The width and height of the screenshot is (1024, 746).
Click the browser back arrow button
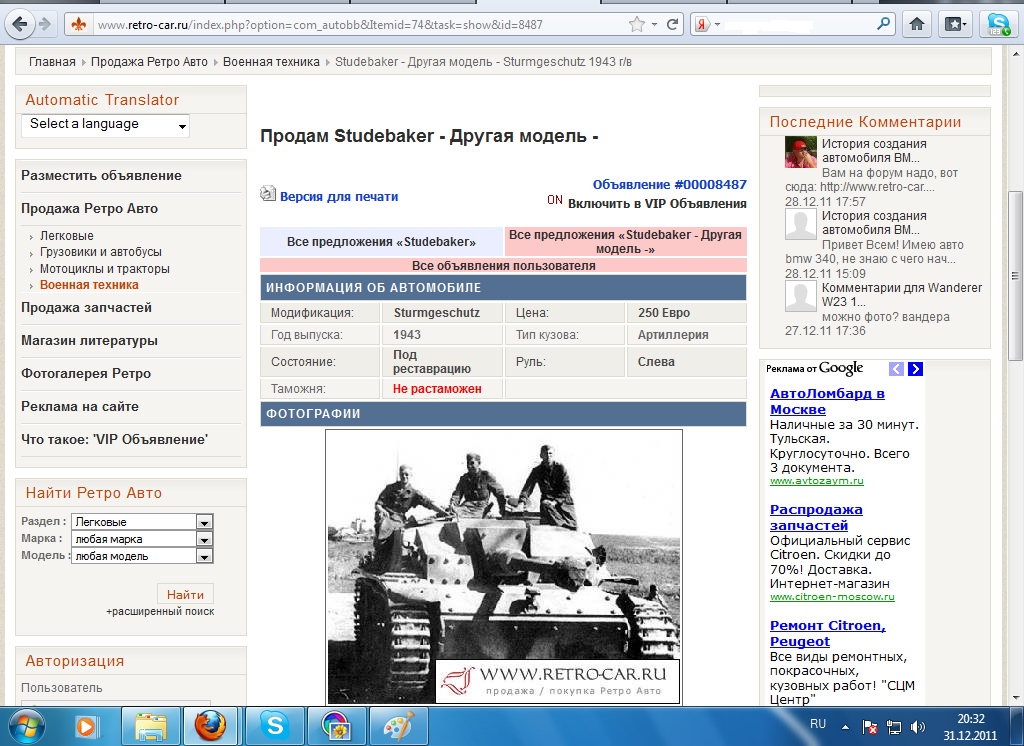21,23
